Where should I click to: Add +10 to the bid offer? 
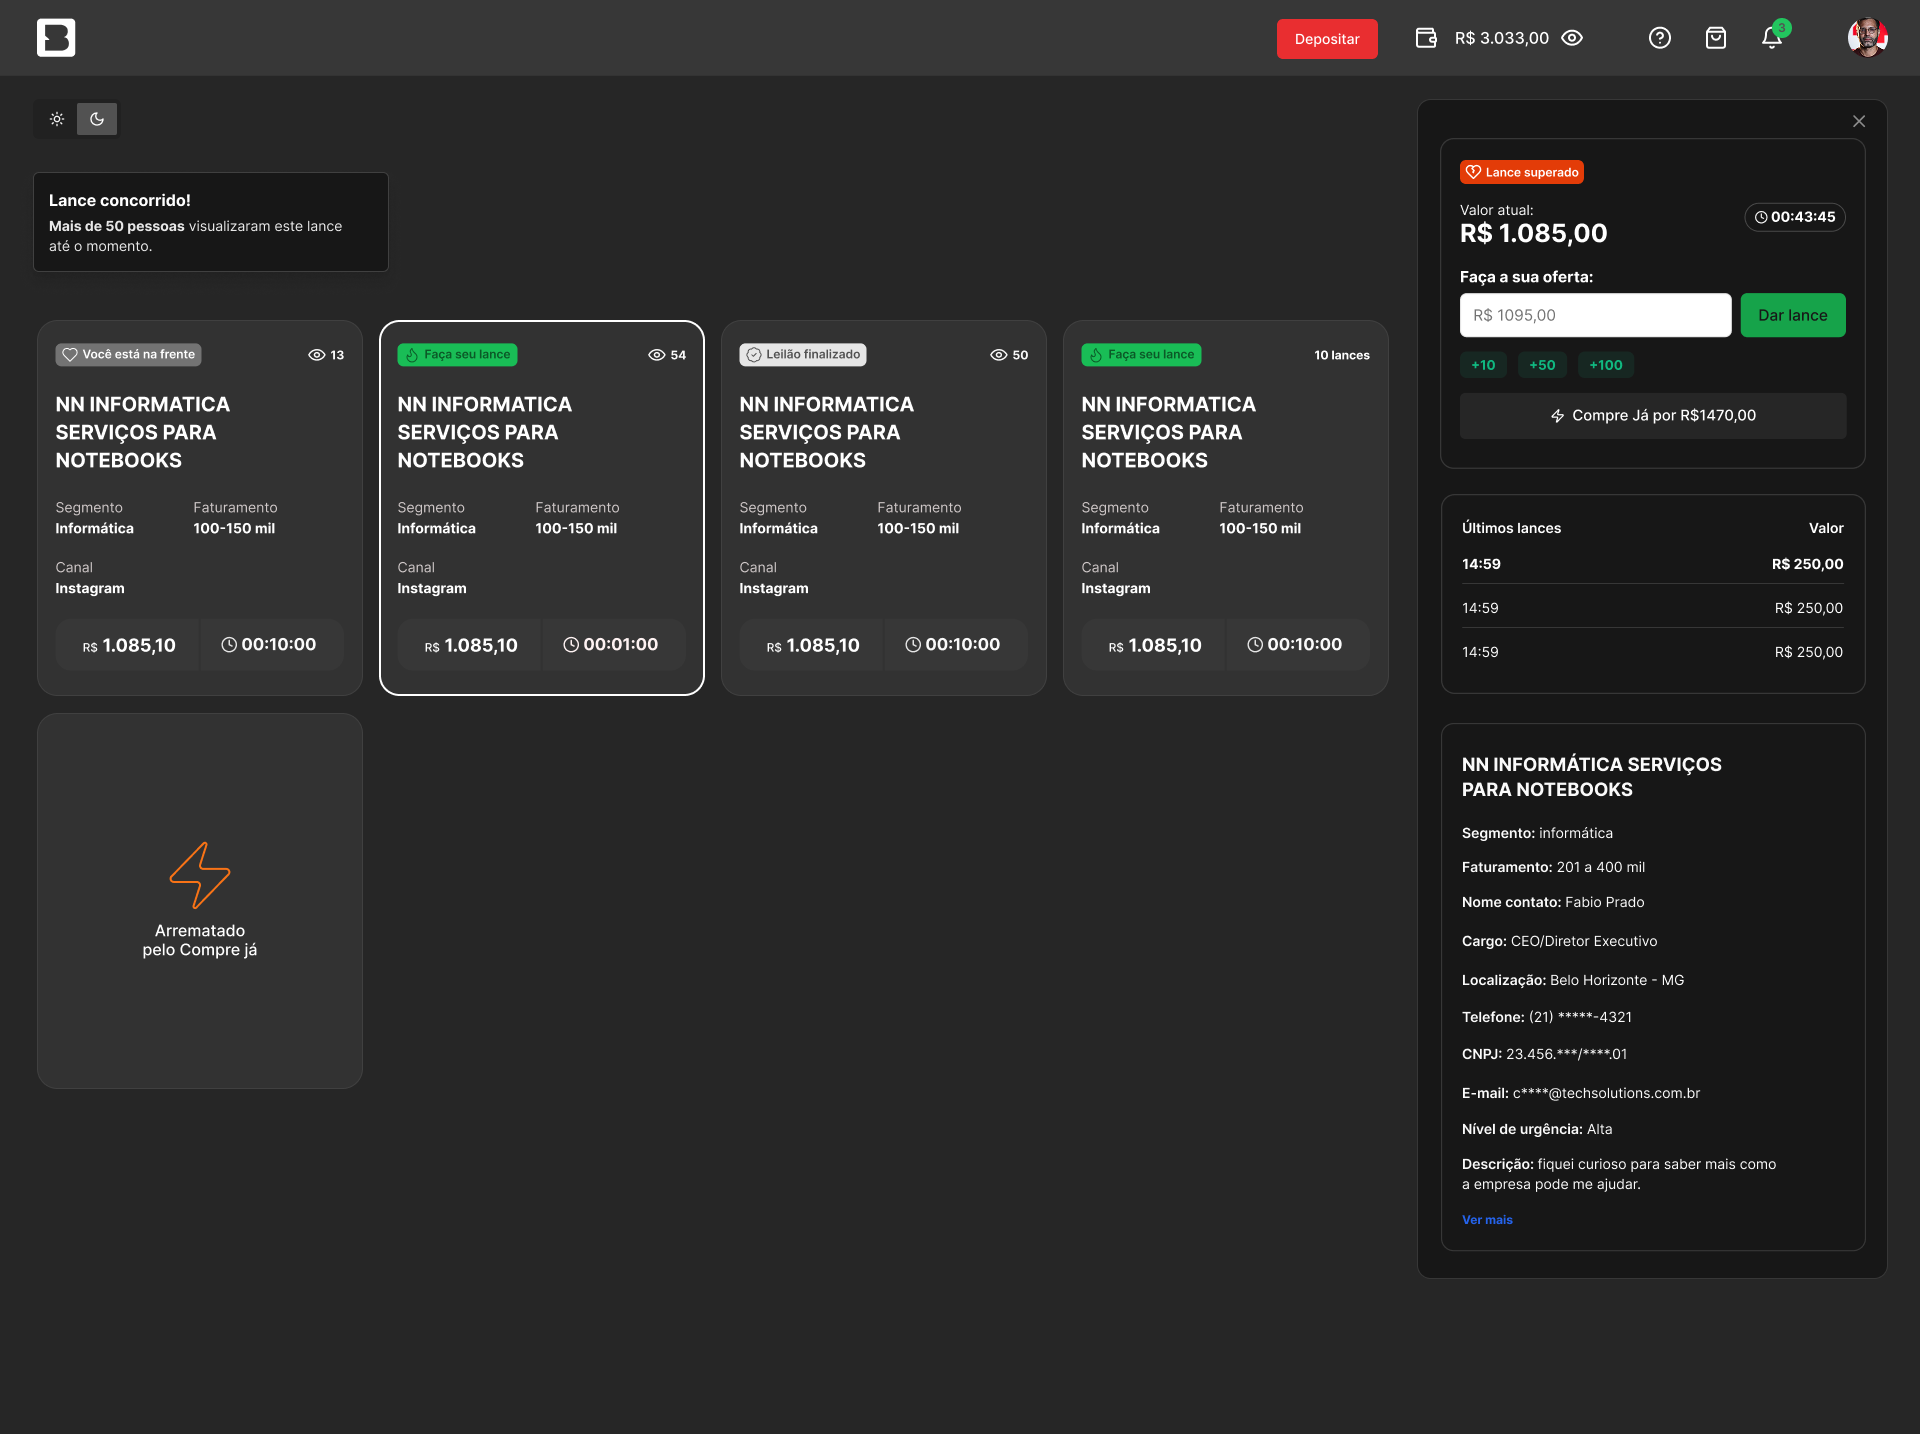click(x=1483, y=365)
